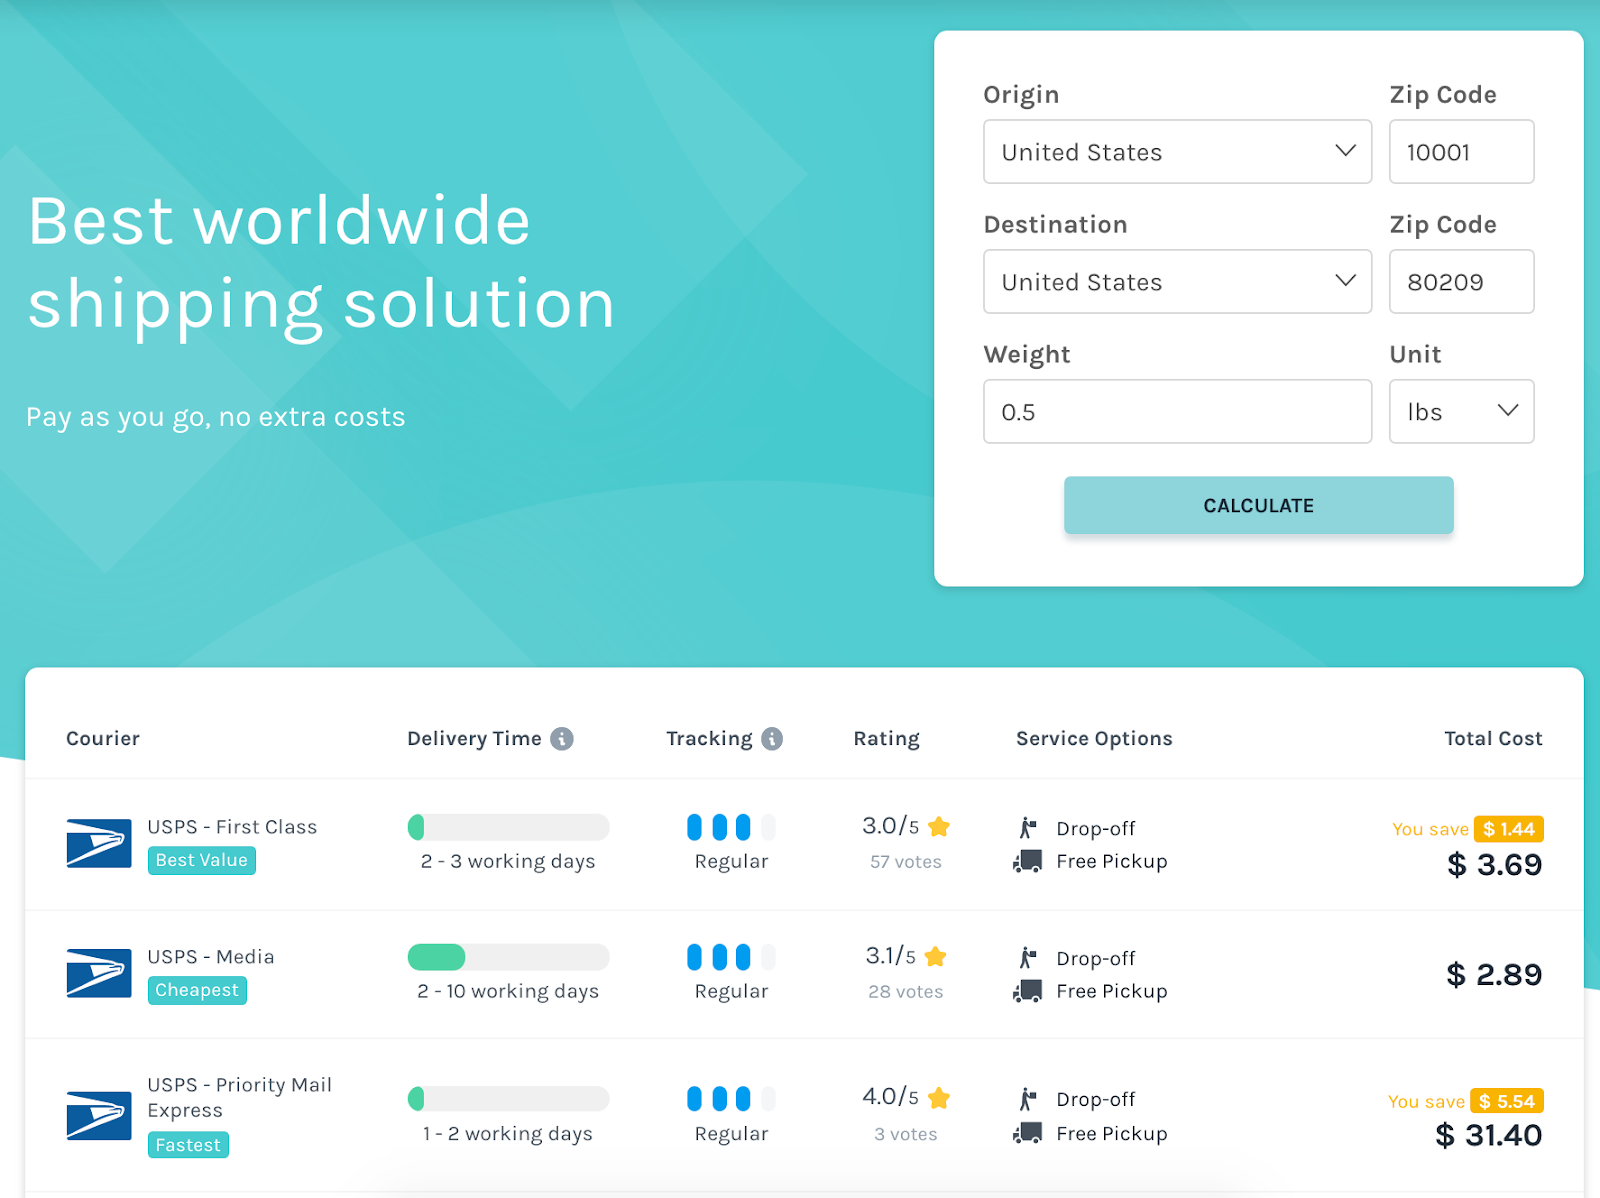Click Free Pickup text in USPS Media row
The height and width of the screenshot is (1198, 1600).
click(1112, 991)
